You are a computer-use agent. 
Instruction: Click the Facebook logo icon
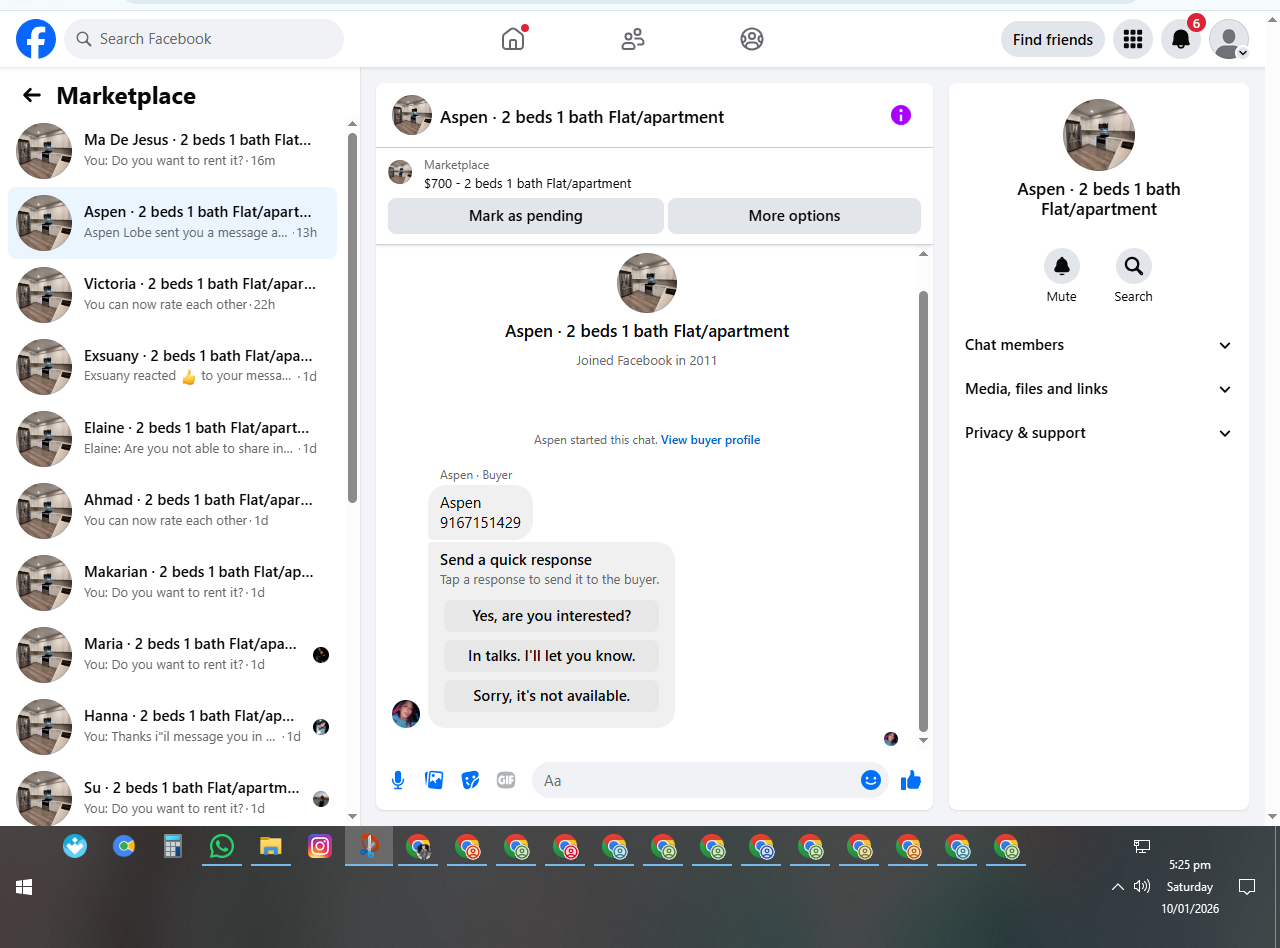tap(36, 39)
